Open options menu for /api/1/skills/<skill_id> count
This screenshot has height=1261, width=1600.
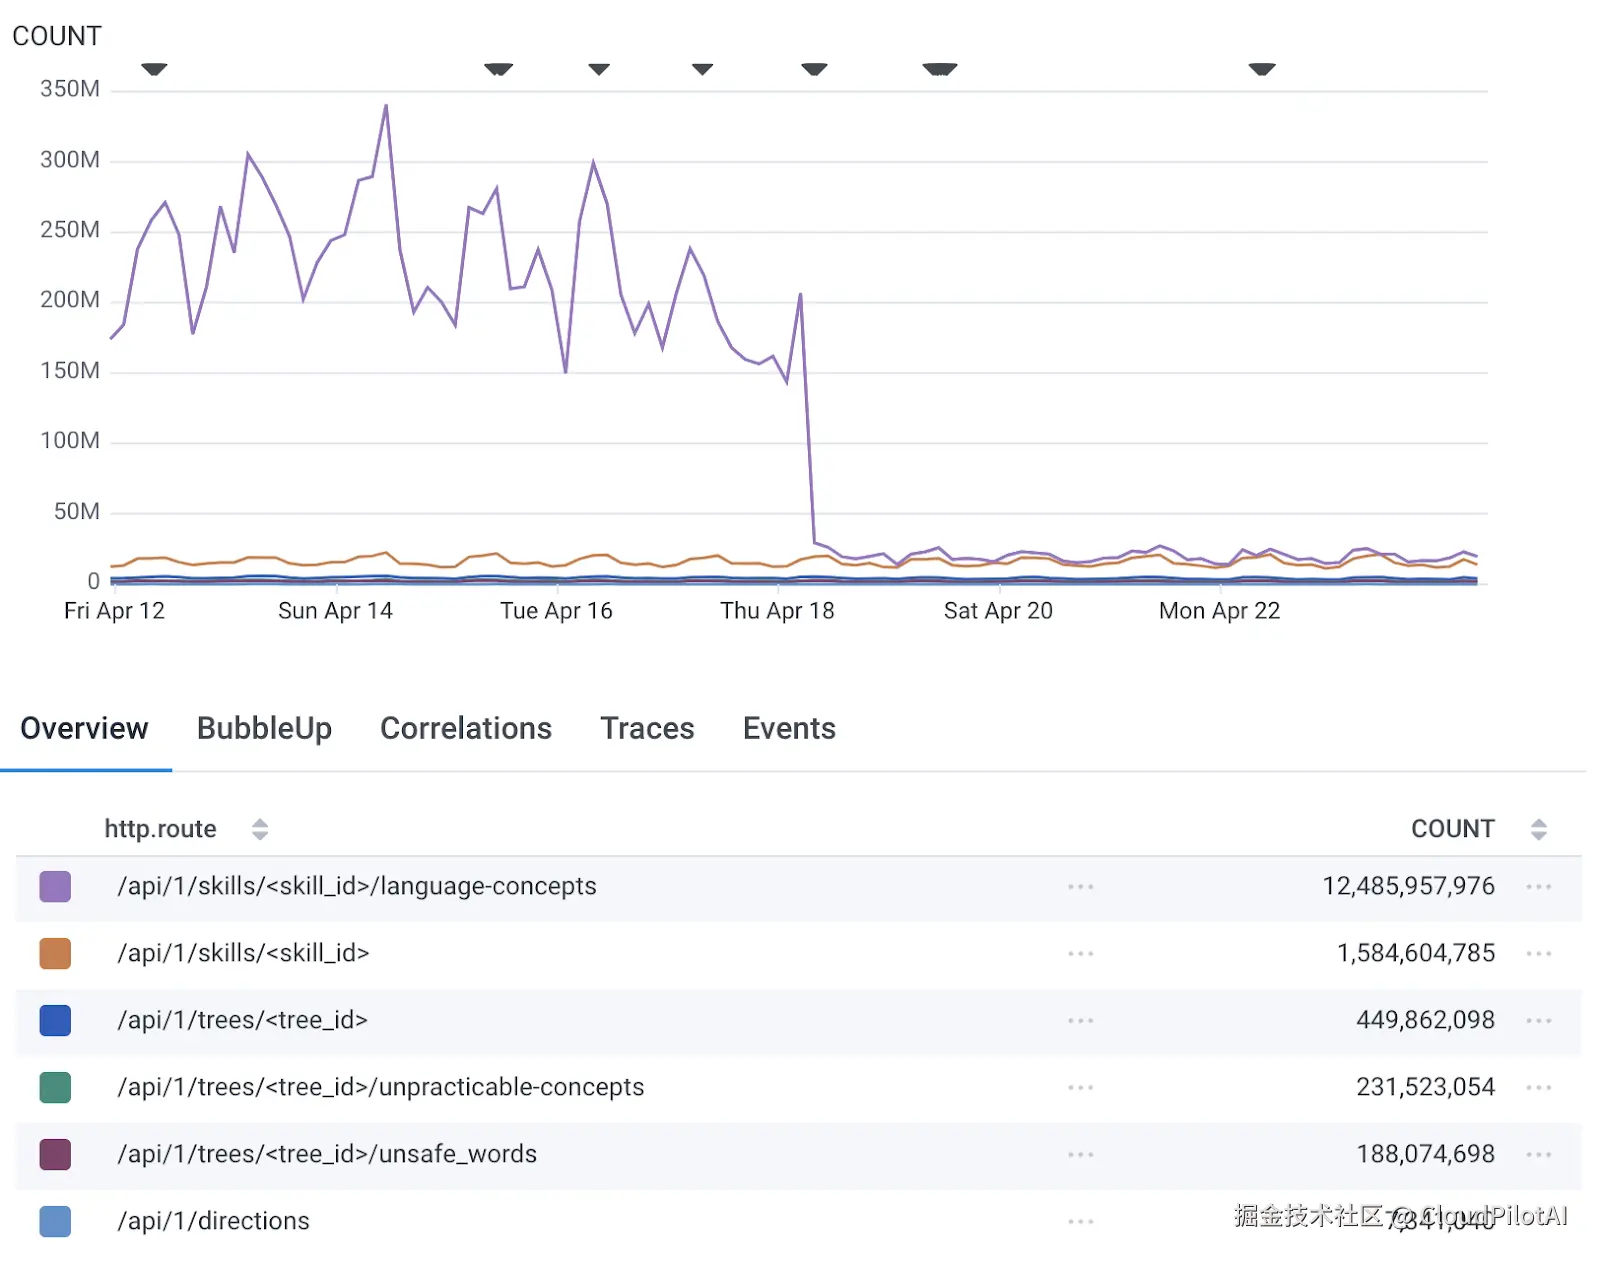point(1538,954)
